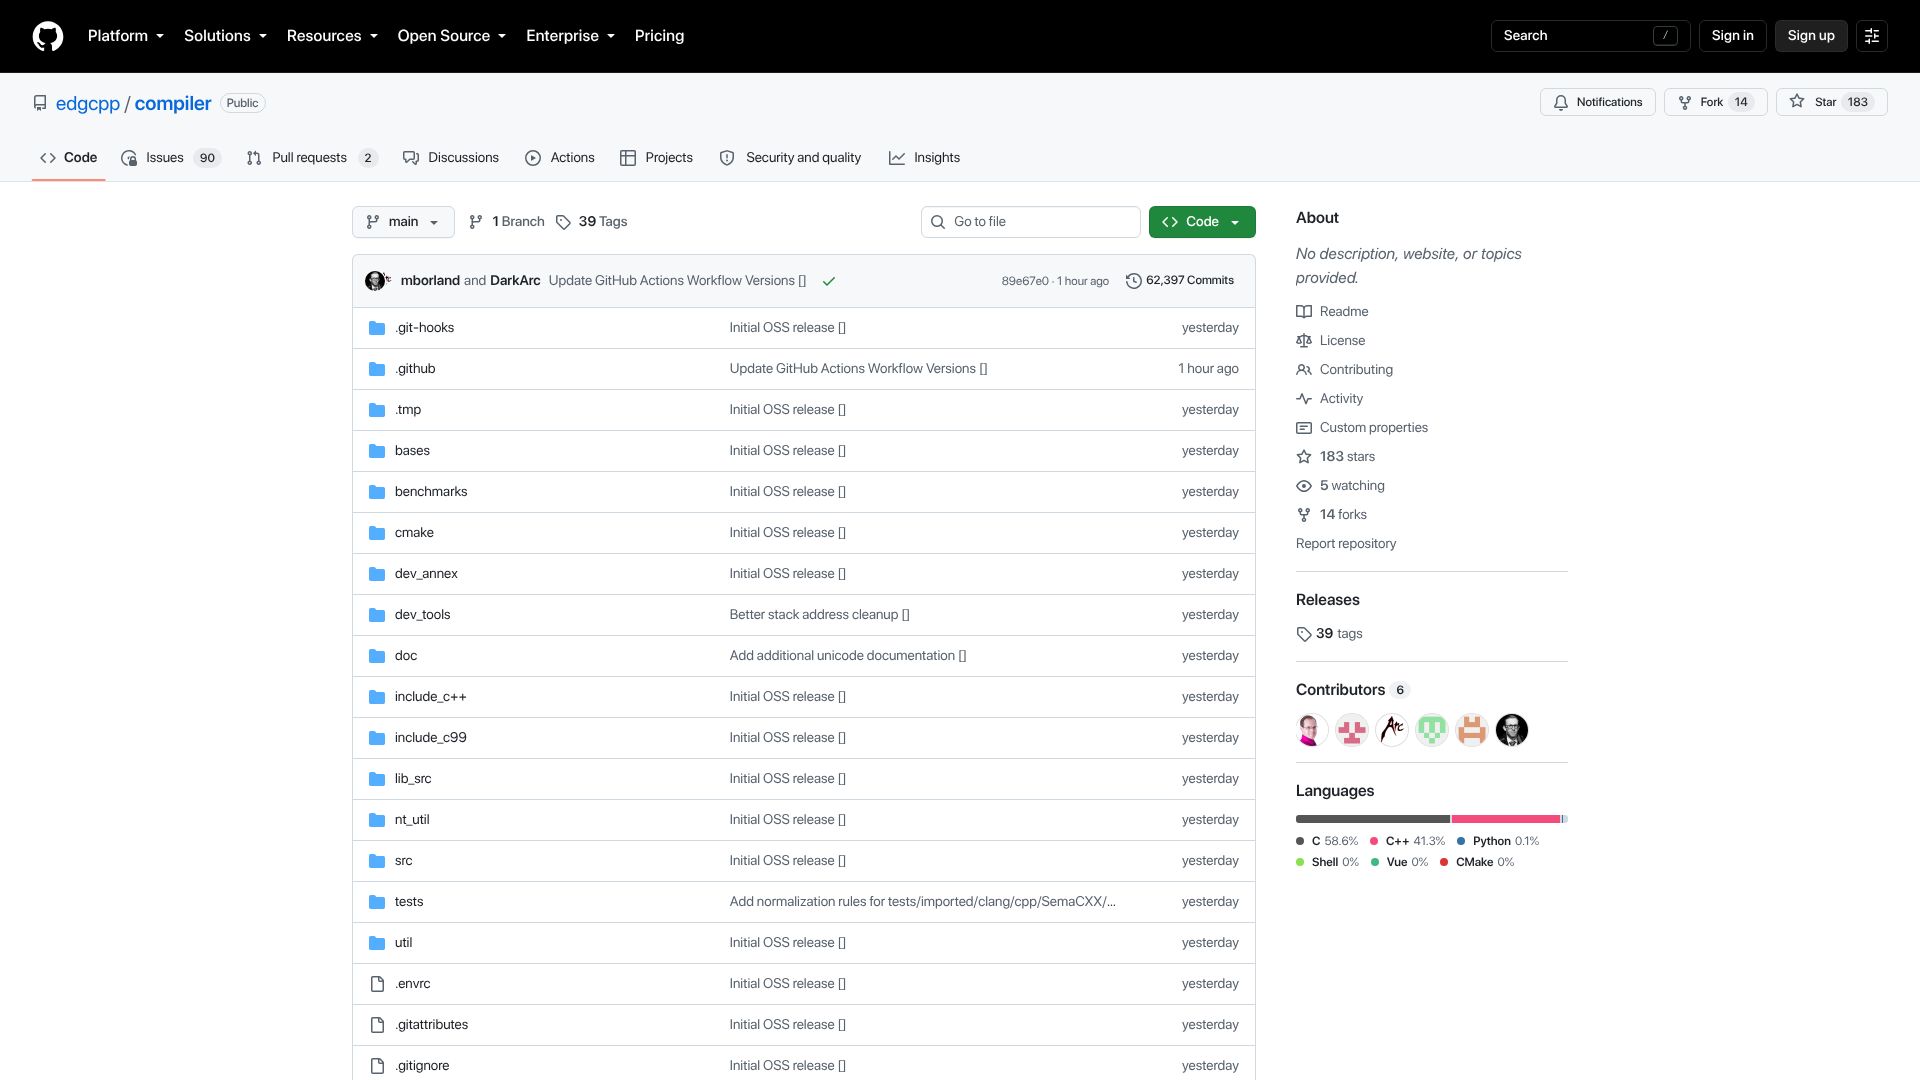Viewport: 1920px width, 1080px height.
Task: Open the appearance settings icon beside Sign up
Action: (1872, 36)
